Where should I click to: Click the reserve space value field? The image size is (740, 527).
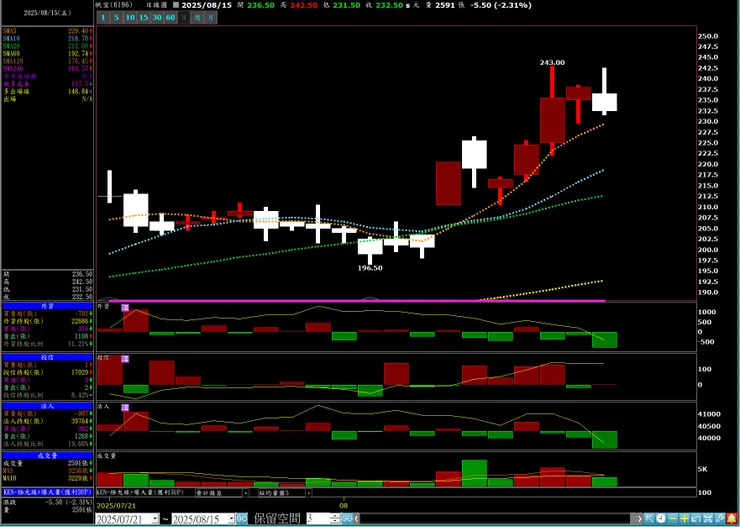(318, 519)
